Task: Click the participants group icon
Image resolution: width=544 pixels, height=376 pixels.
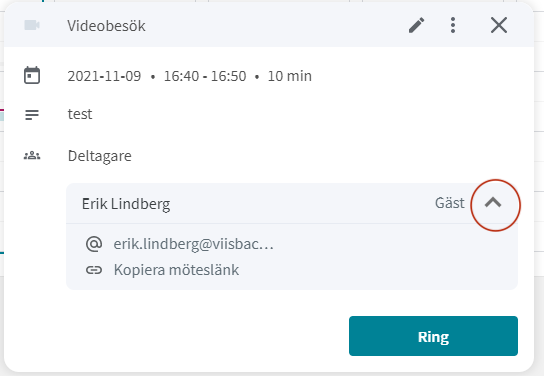Action: (x=32, y=156)
